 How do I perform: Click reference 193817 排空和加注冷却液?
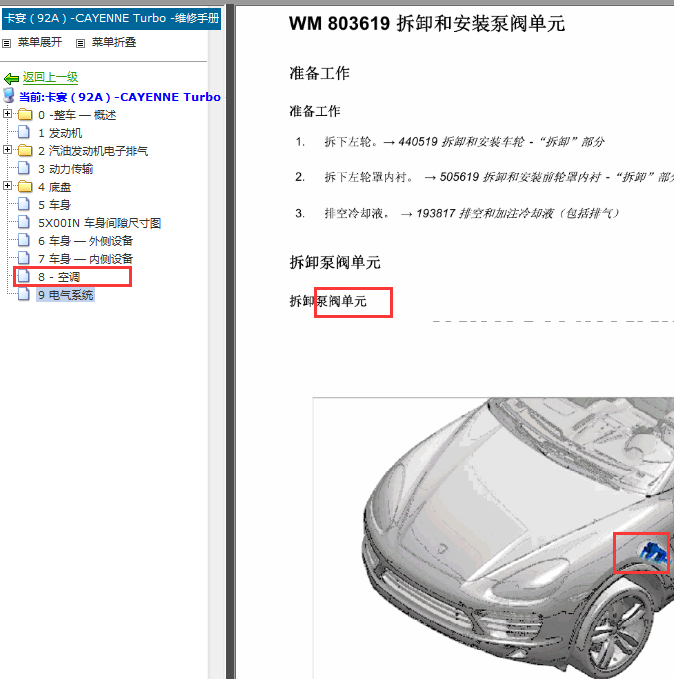(x=518, y=213)
